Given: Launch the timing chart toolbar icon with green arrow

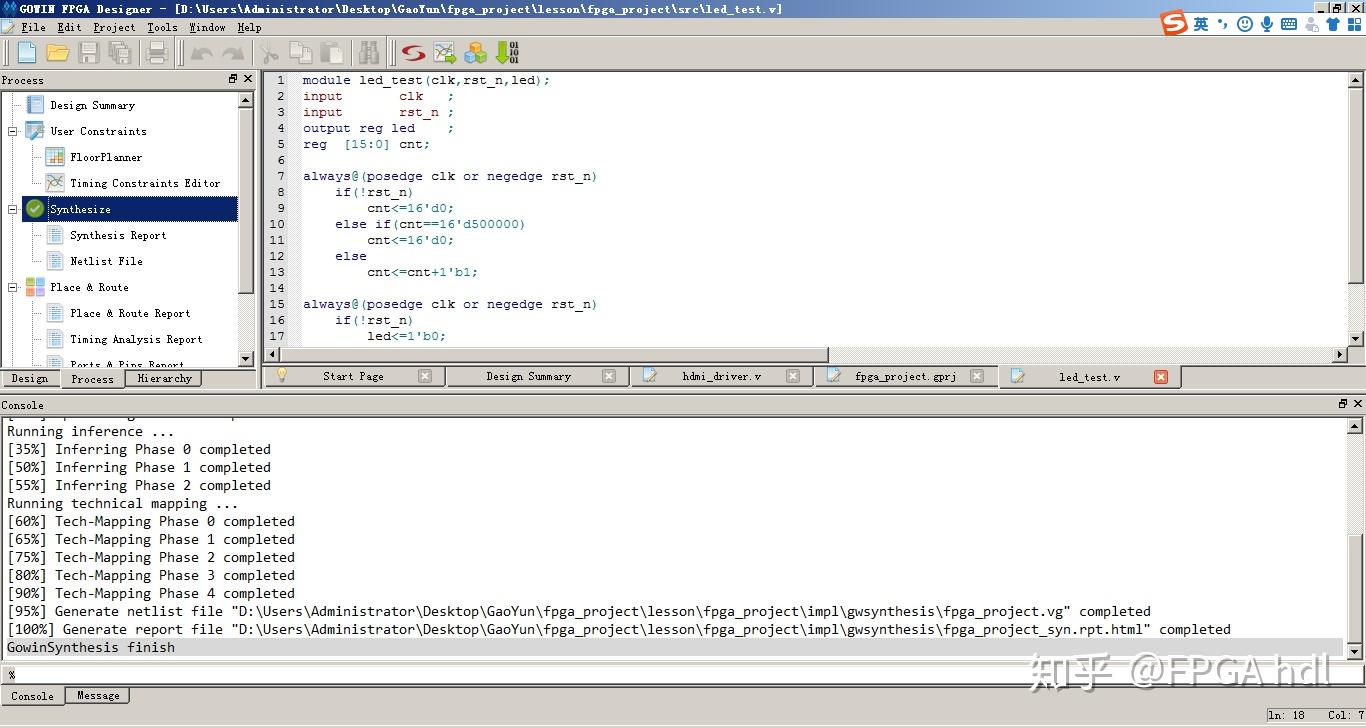Looking at the screenshot, I should [444, 52].
